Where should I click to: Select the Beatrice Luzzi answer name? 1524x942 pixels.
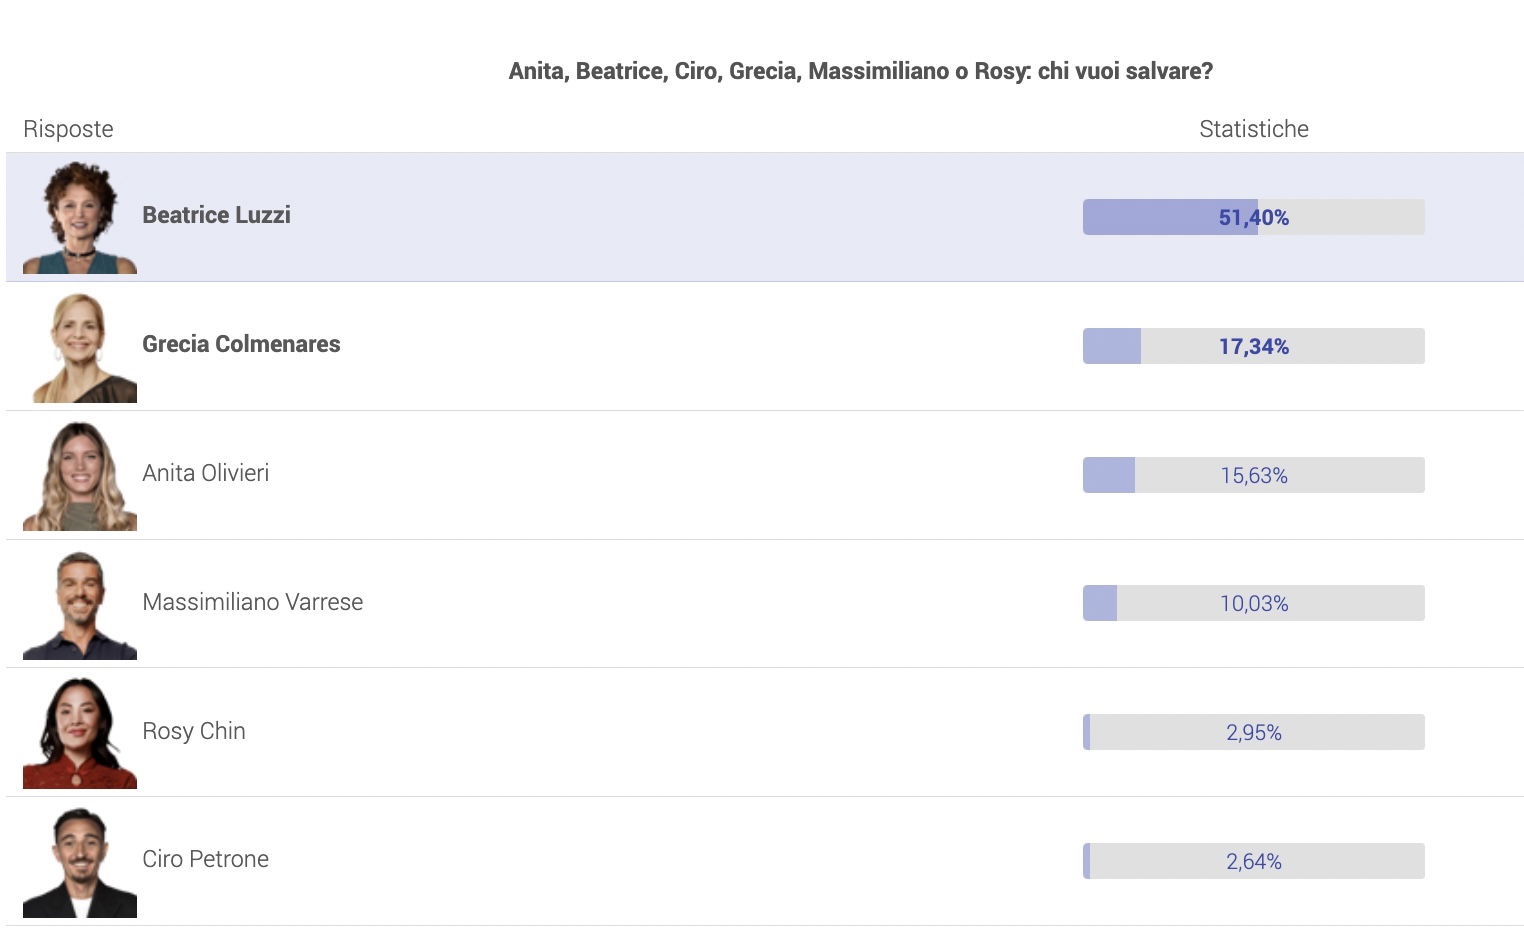[x=216, y=215]
